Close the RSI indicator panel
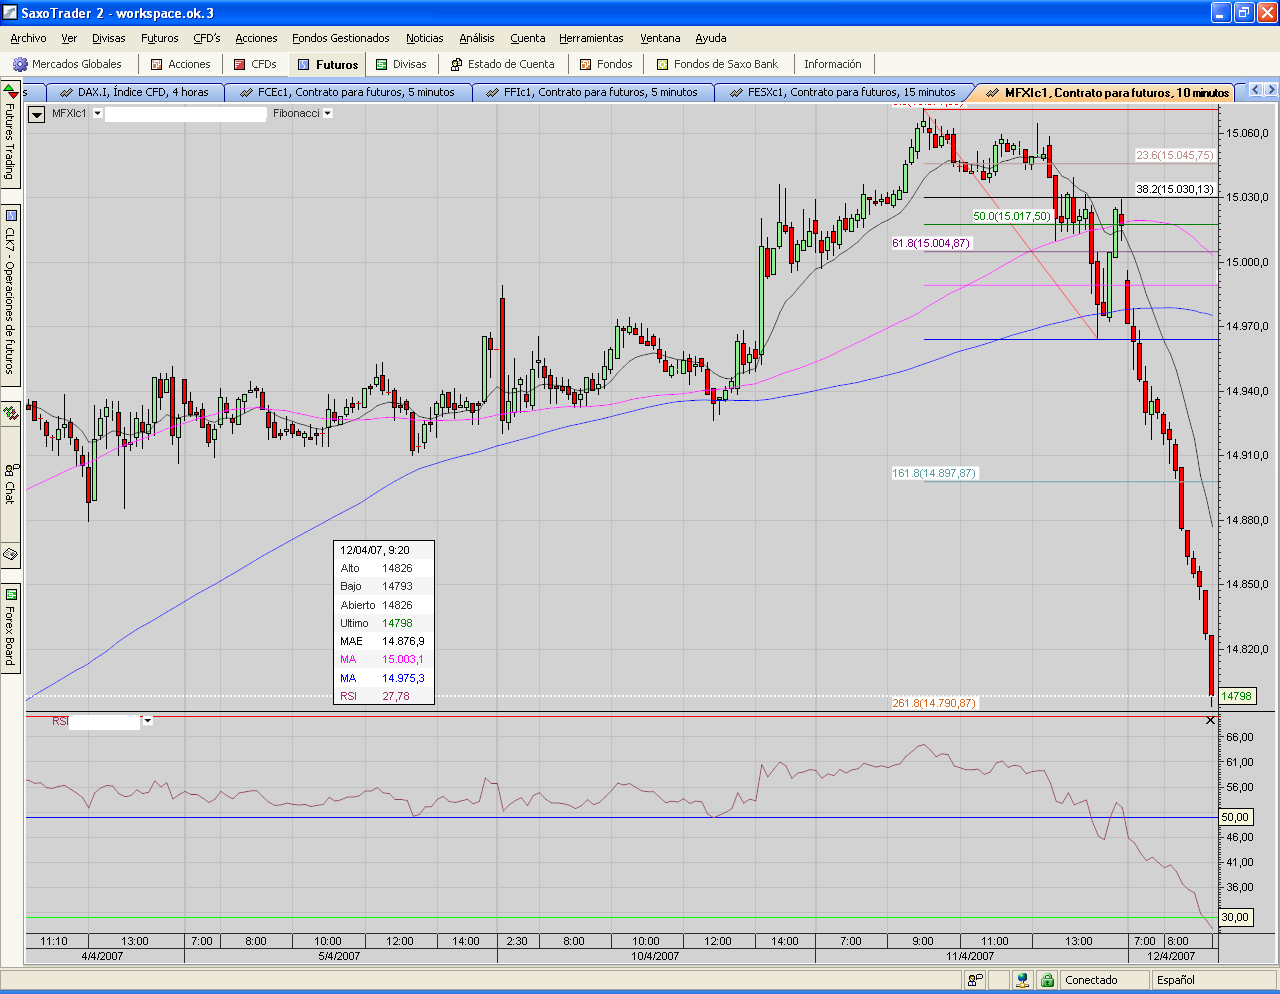1280x994 pixels. (1210, 720)
